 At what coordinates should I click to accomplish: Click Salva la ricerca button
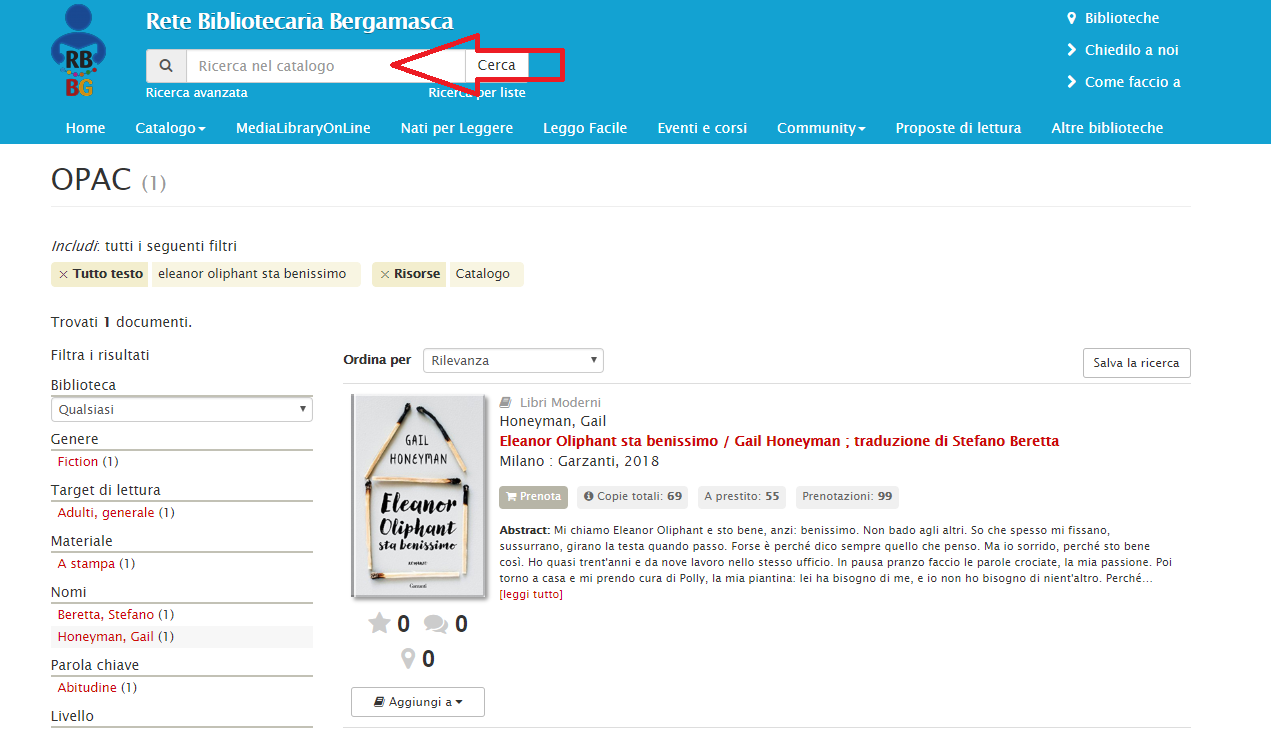pos(1136,363)
